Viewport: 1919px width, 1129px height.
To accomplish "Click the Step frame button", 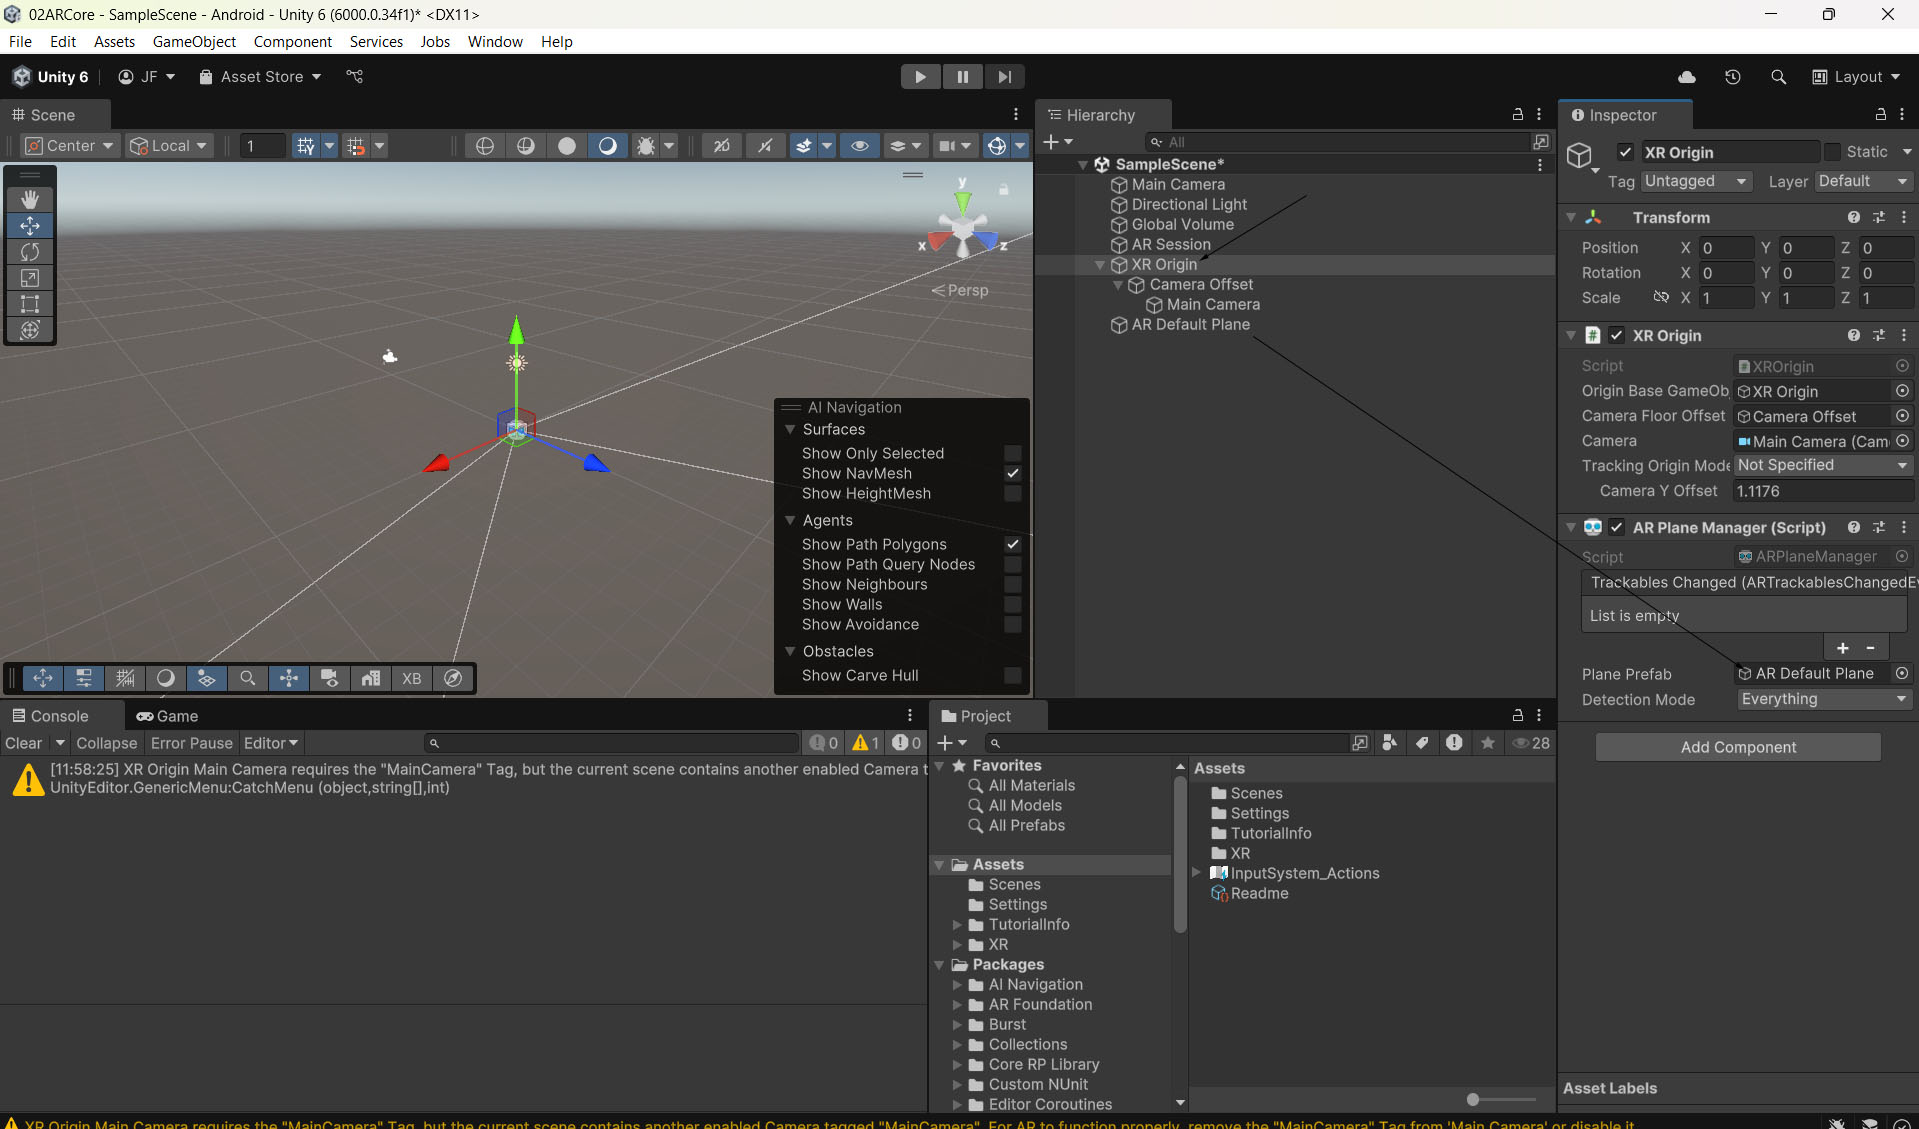I will pyautogui.click(x=1004, y=77).
